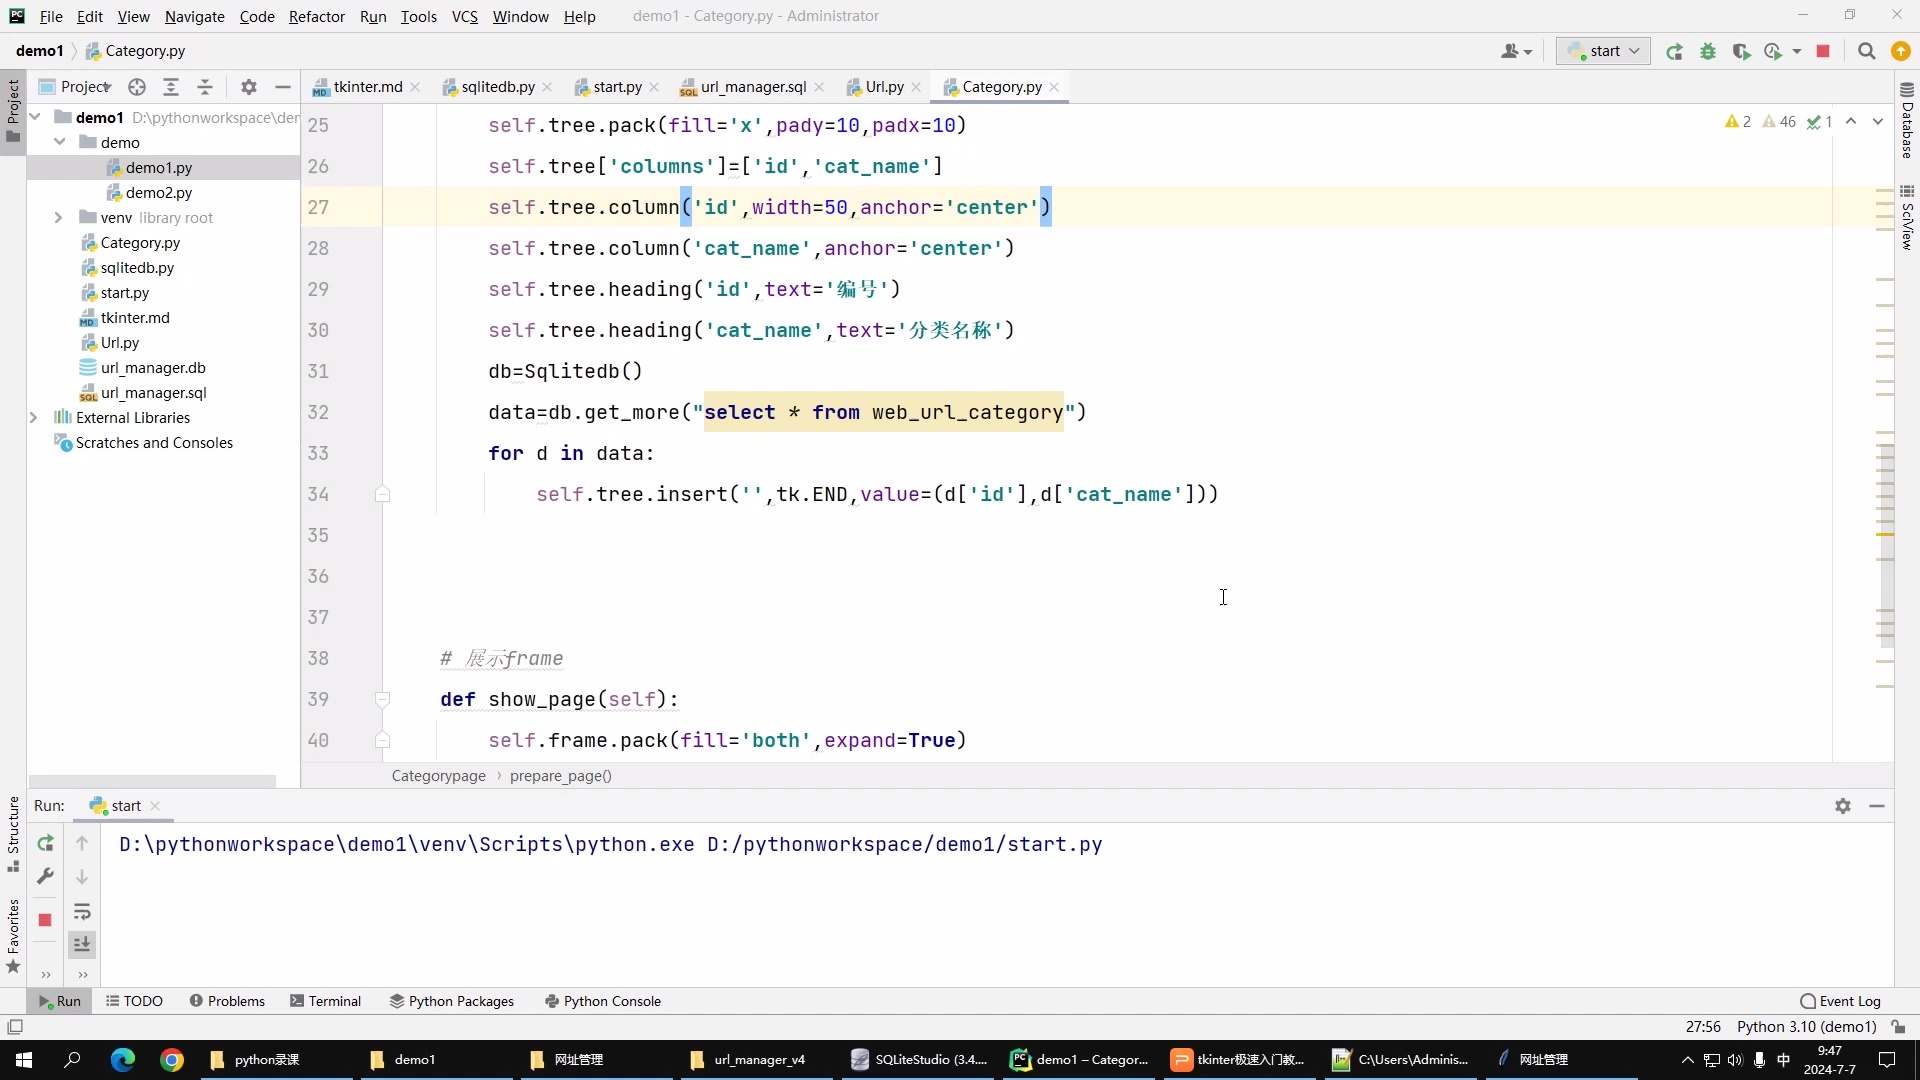1920x1080 pixels.
Task: Expand External Libraries node
Action: tap(33, 417)
